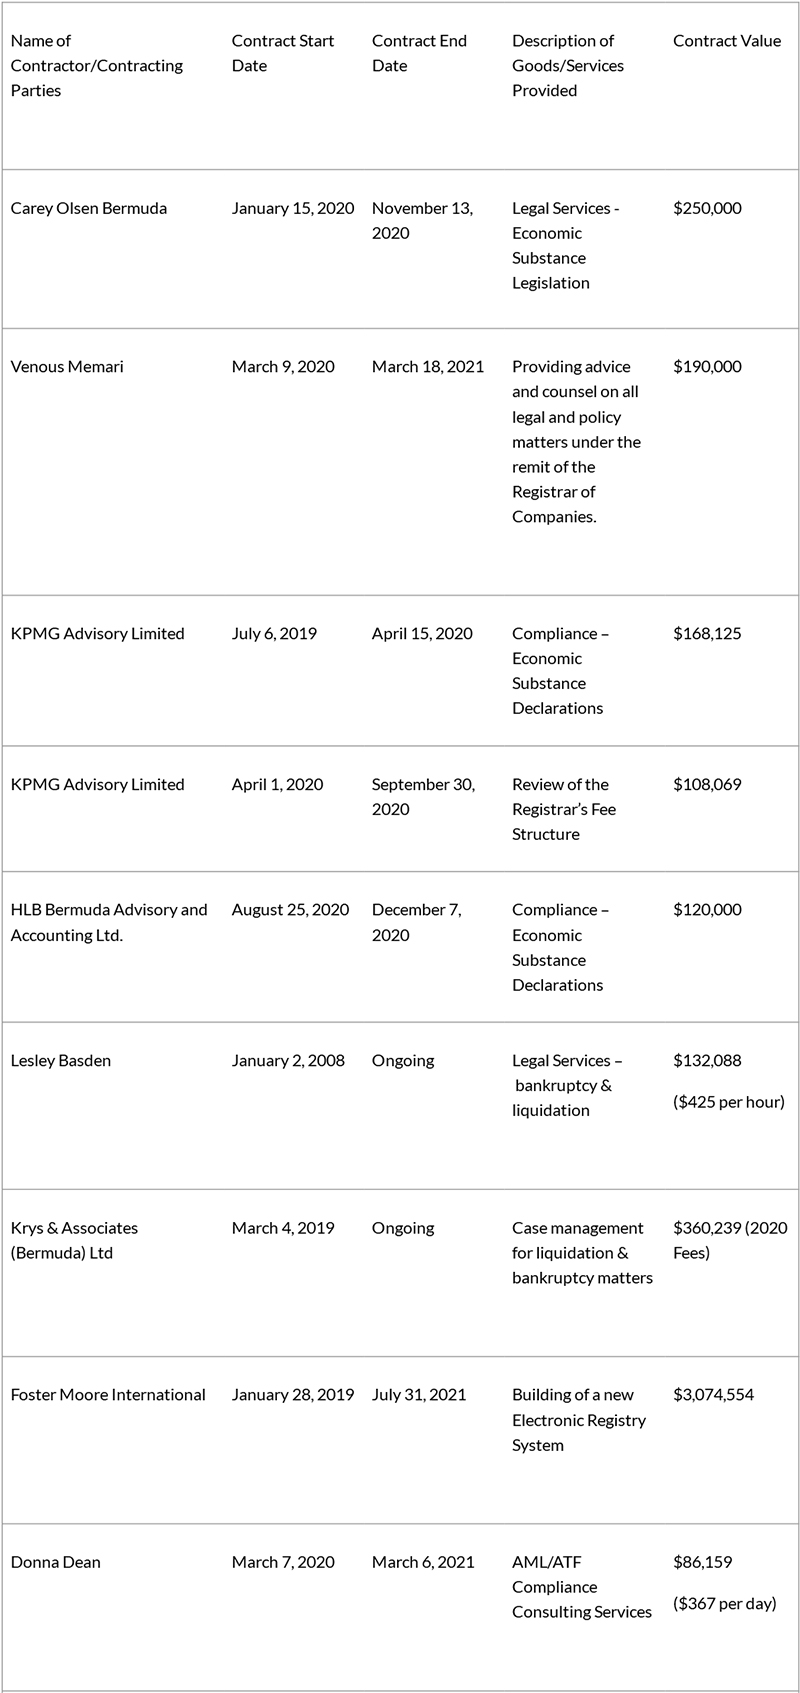800x1693 pixels.
Task: Select the $168,125 contract value cell
Action: tap(707, 633)
